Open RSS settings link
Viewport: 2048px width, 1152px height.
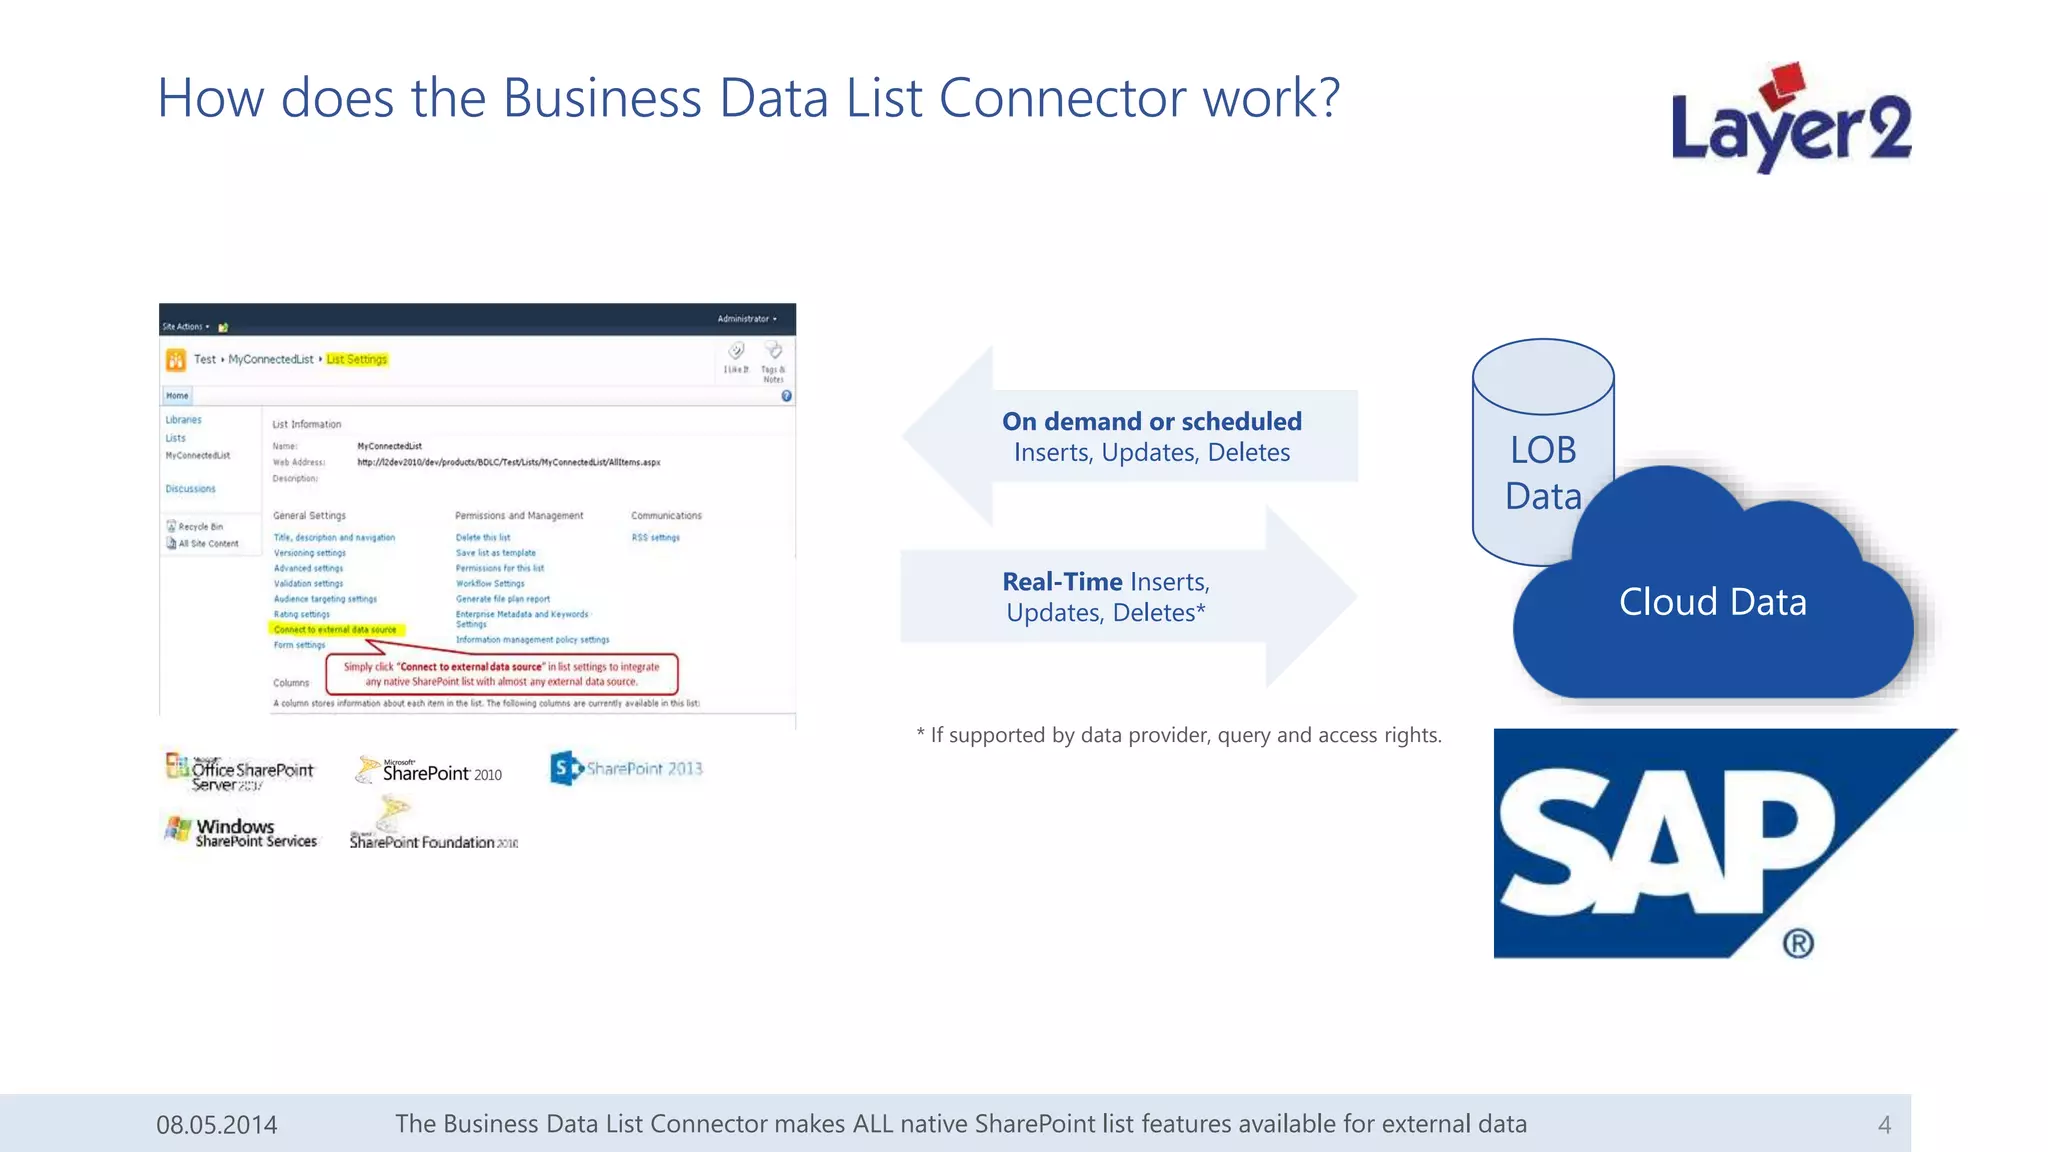pyautogui.click(x=655, y=538)
